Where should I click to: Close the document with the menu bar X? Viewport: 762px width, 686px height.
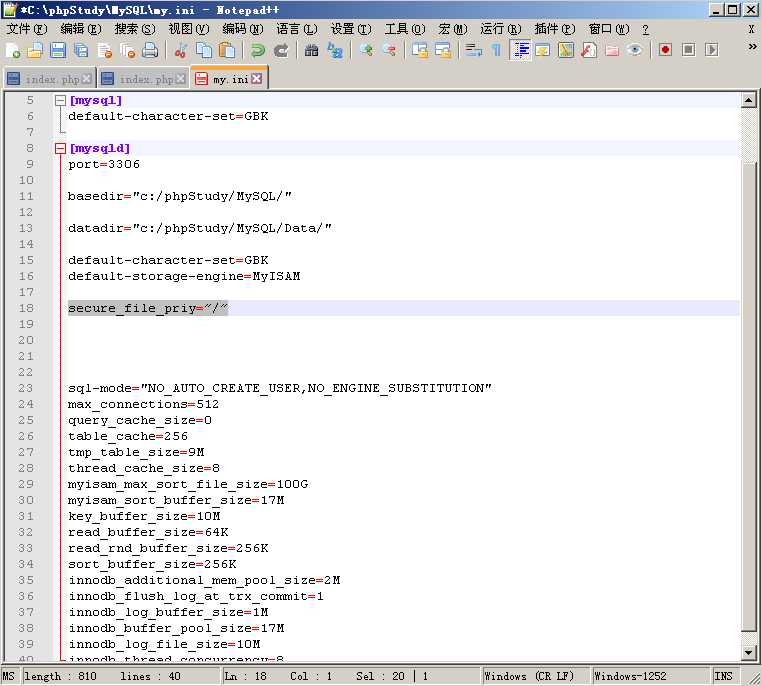(751, 29)
